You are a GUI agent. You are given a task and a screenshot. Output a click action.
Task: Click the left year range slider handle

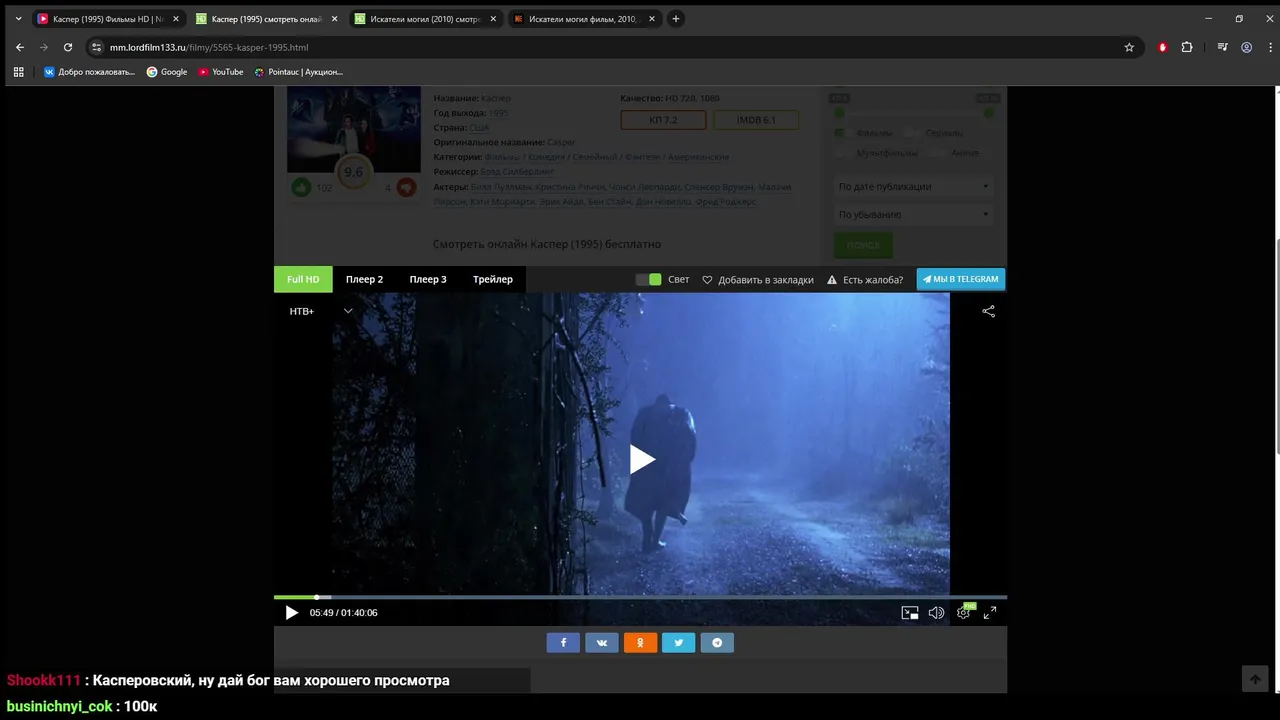coord(839,113)
